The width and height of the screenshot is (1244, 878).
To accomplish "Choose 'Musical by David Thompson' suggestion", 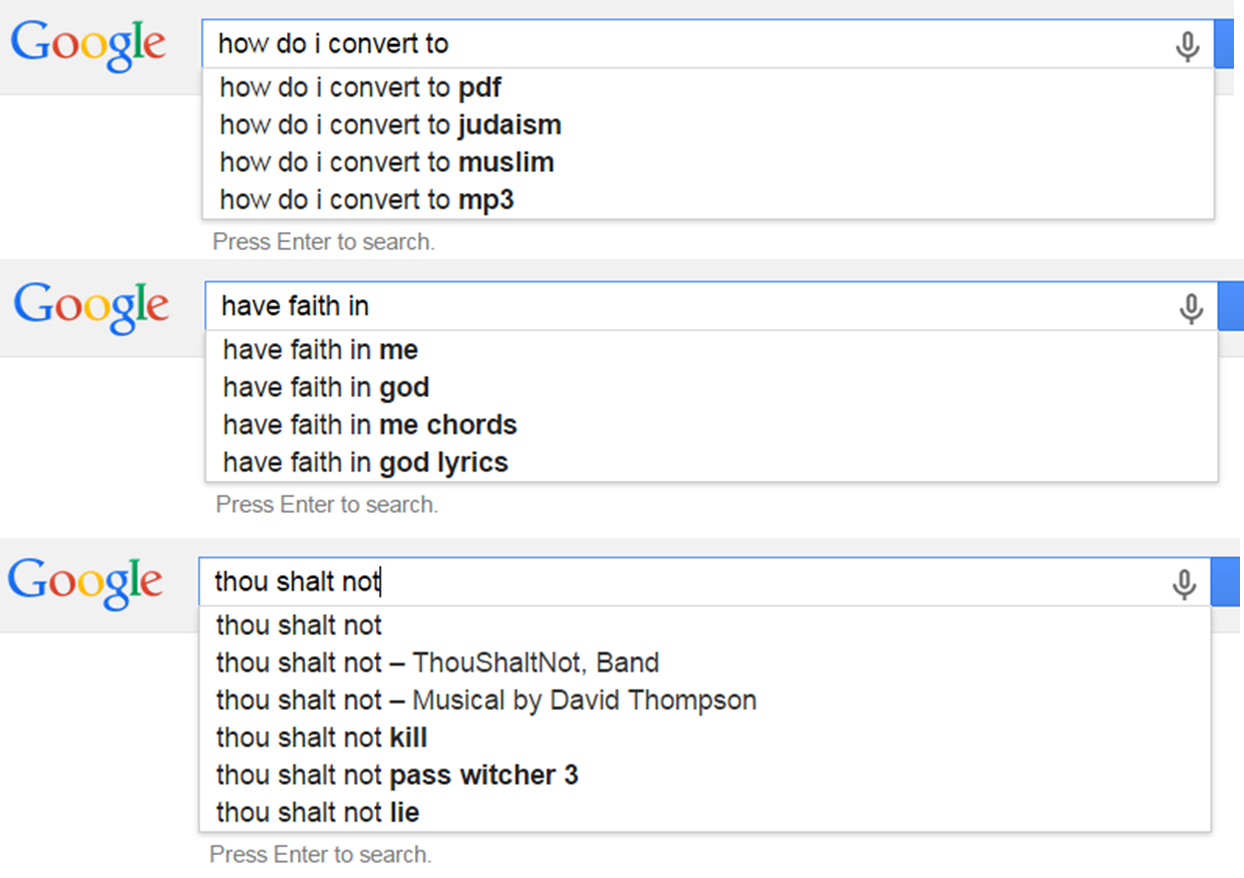I will click(x=486, y=700).
